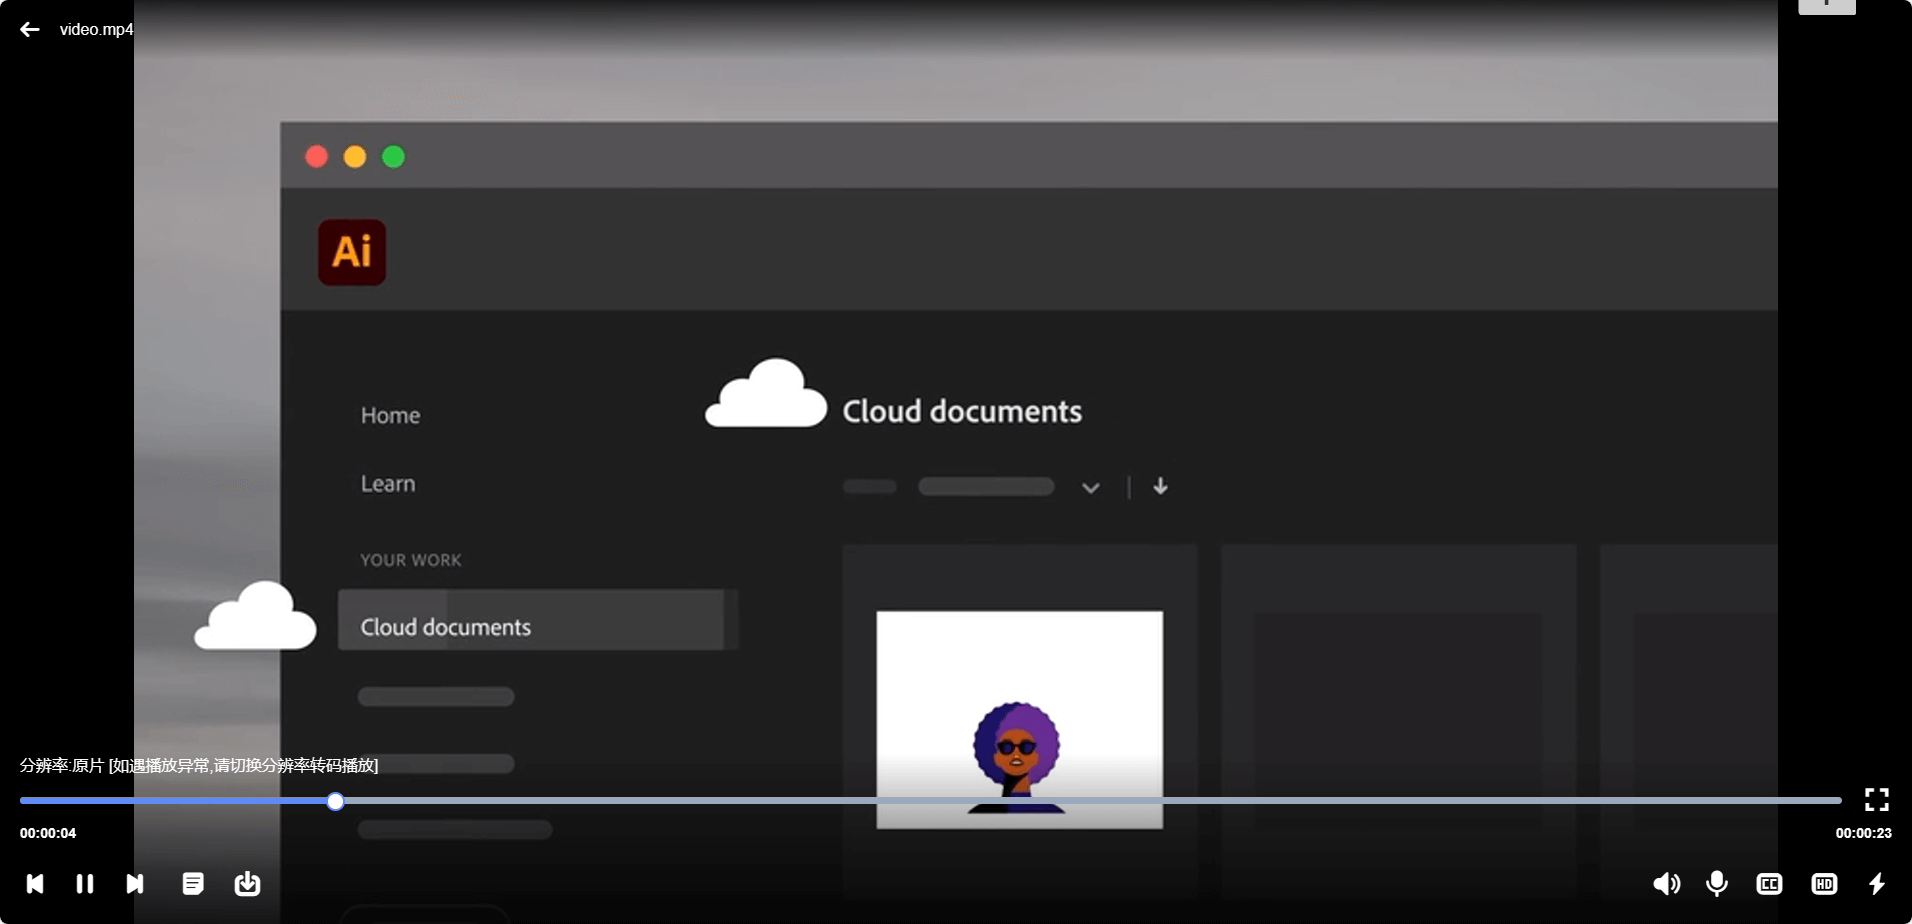The height and width of the screenshot is (924, 1912).
Task: Toggle the CC subtitles button
Action: pos(1769,884)
